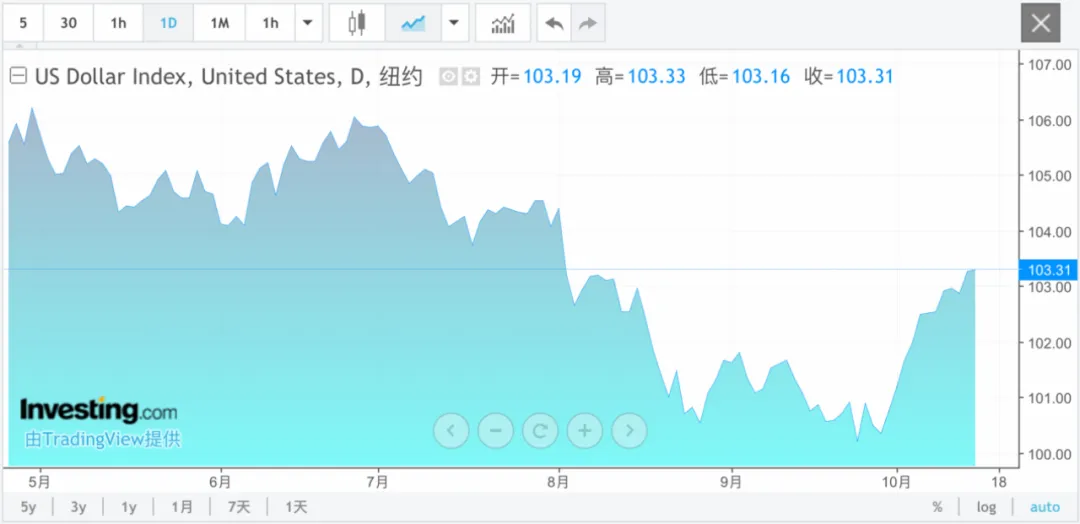Expand the chart style dropdown
Screen dimensions: 1080x524
click(x=455, y=23)
